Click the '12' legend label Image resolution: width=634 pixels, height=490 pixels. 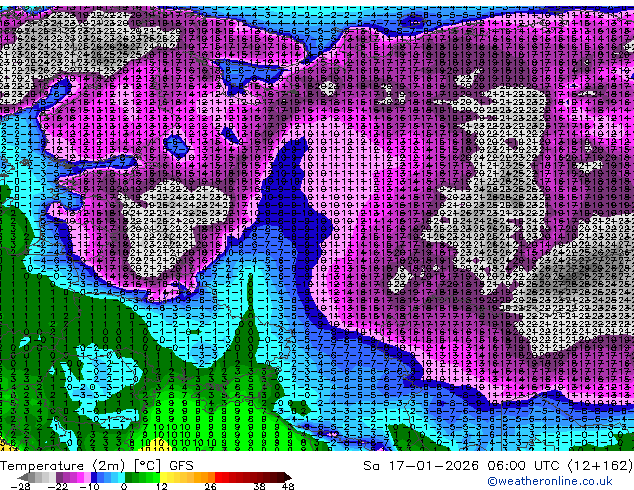(162, 486)
